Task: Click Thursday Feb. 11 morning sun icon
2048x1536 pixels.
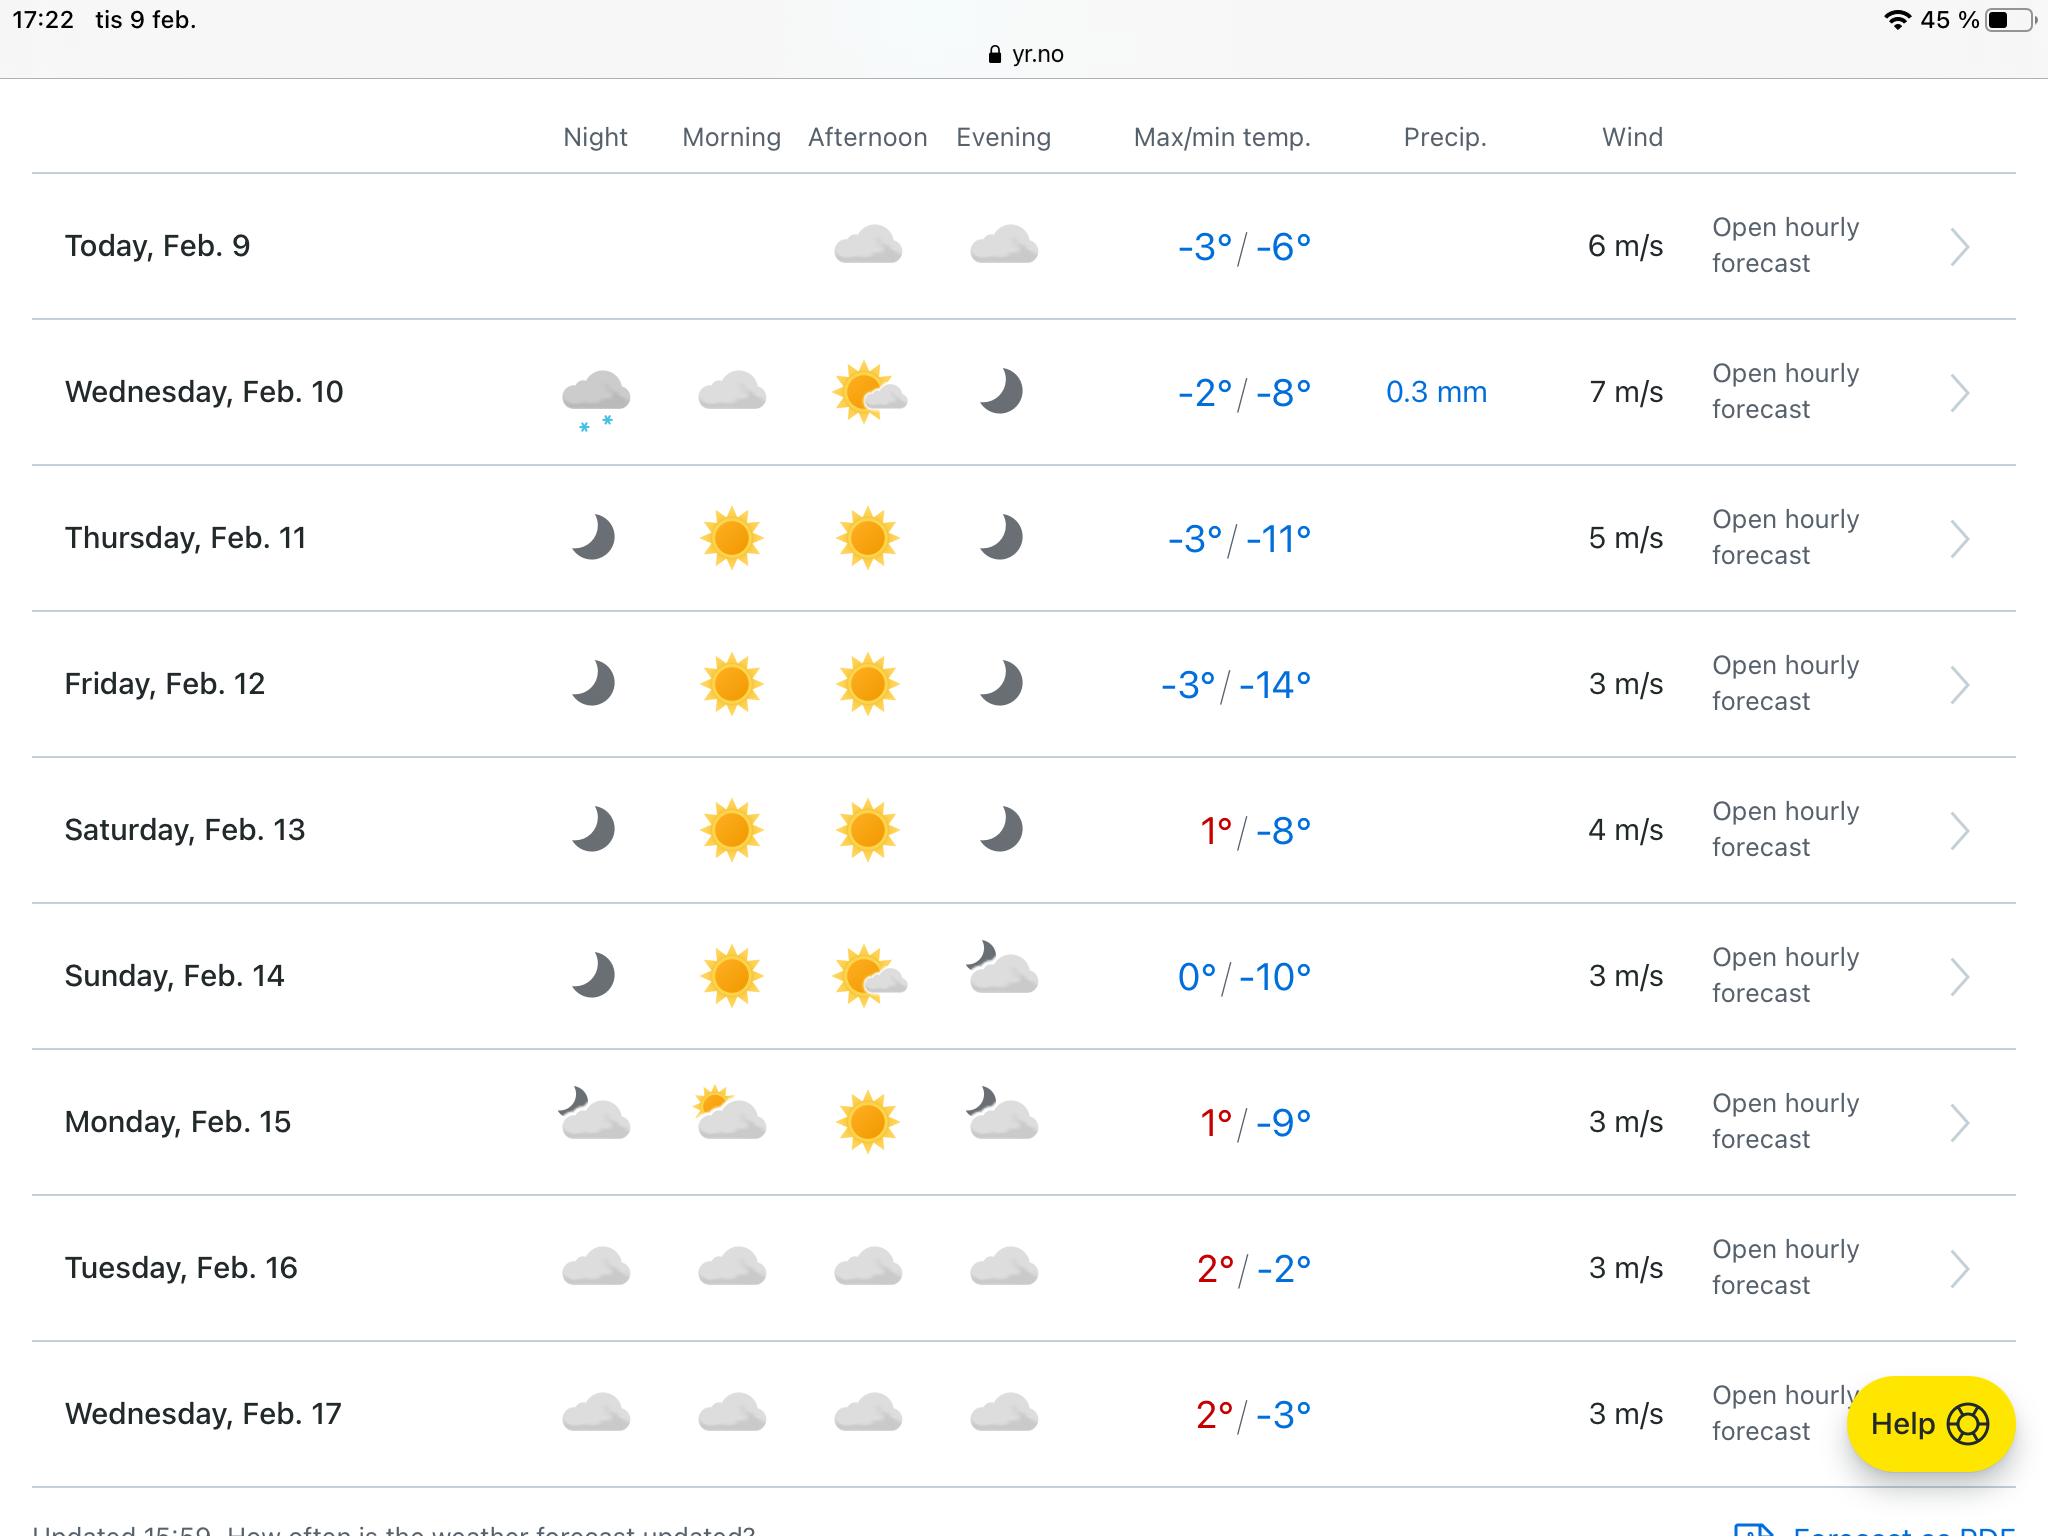Action: (732, 538)
